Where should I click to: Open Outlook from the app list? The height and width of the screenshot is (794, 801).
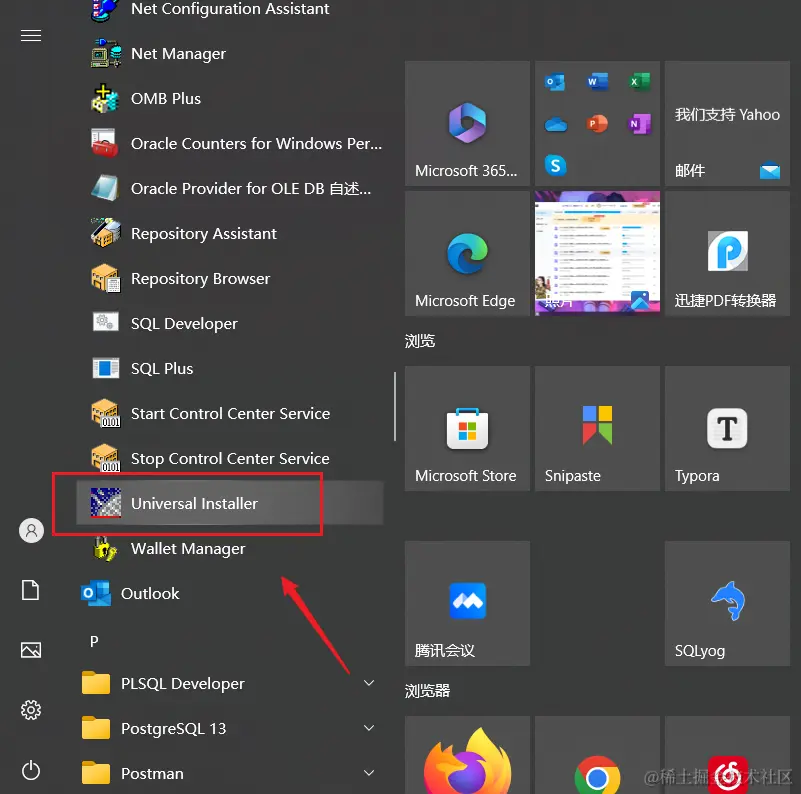[230, 593]
